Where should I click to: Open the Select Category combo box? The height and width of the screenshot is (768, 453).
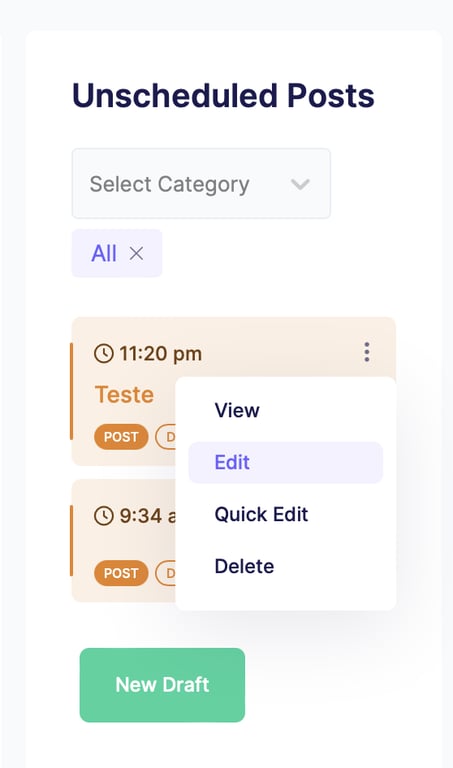[x=201, y=184]
